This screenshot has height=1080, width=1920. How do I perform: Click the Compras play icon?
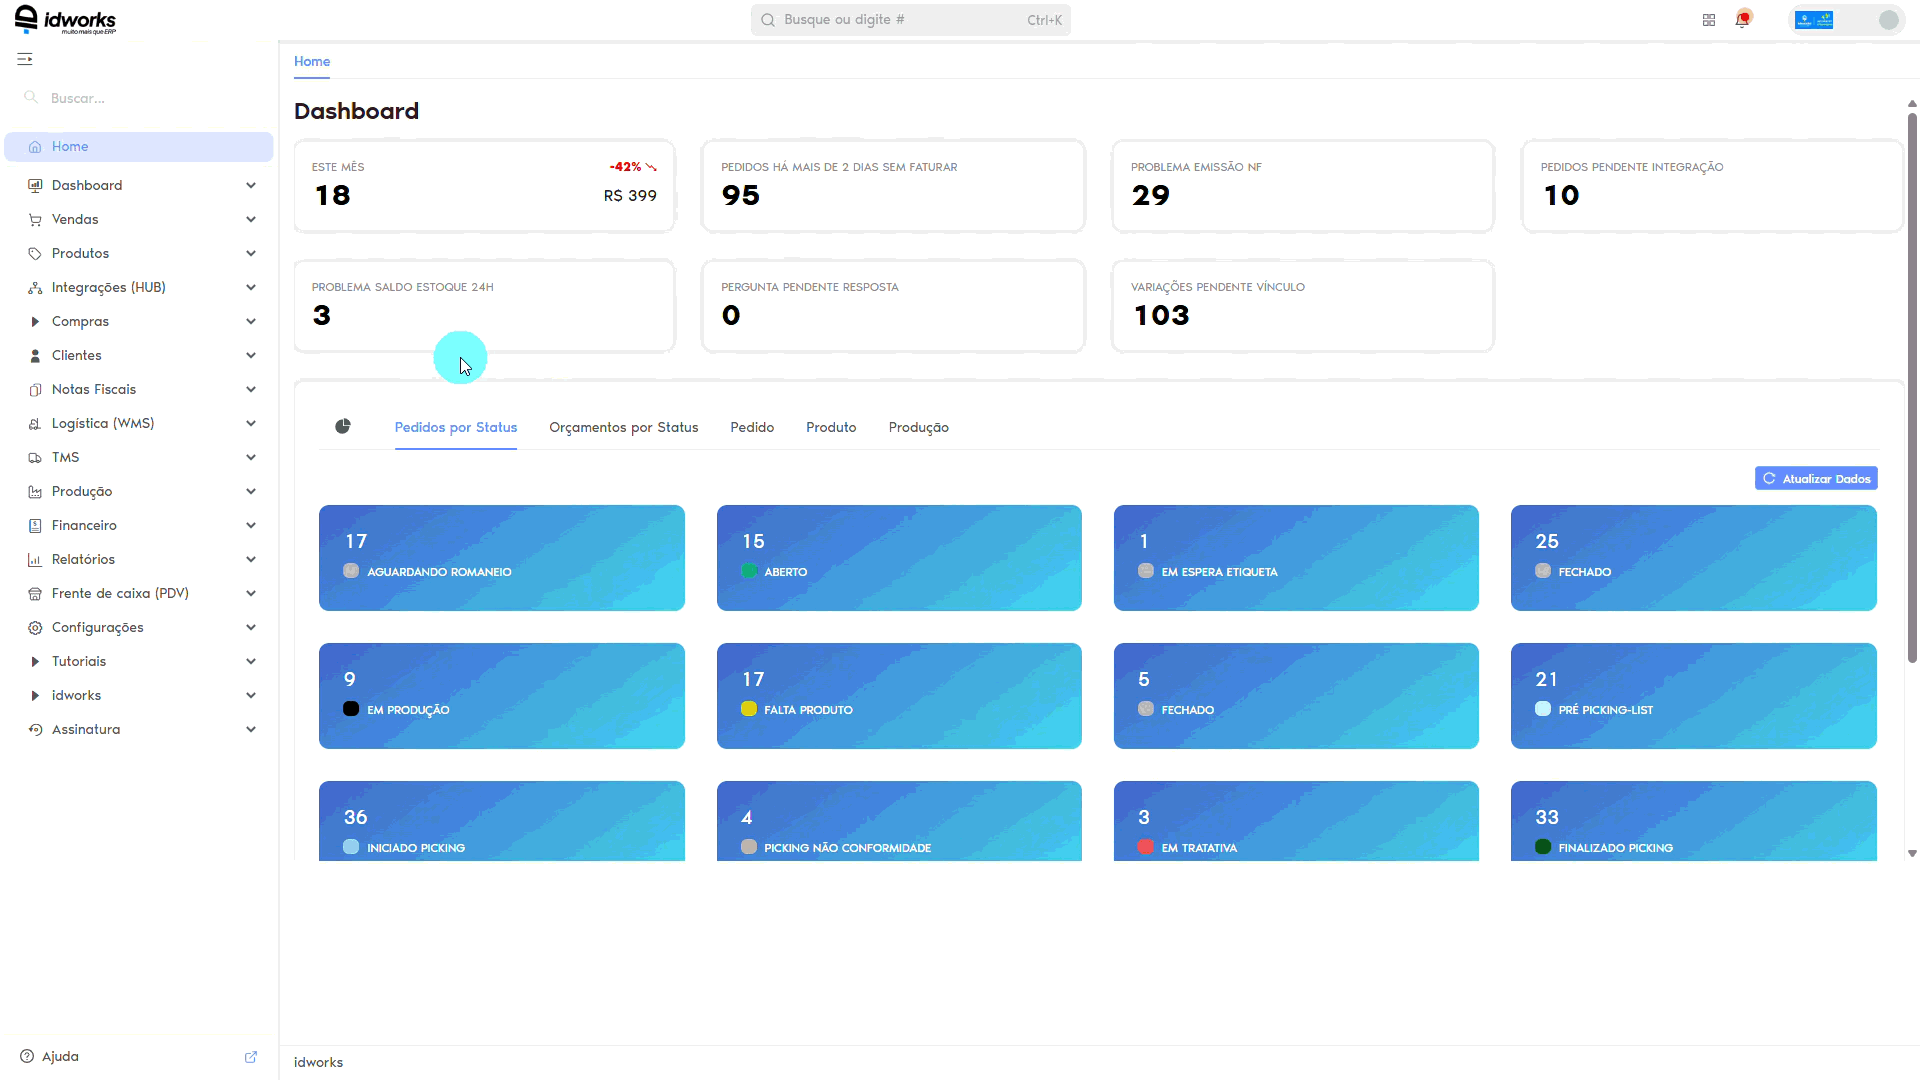point(35,321)
